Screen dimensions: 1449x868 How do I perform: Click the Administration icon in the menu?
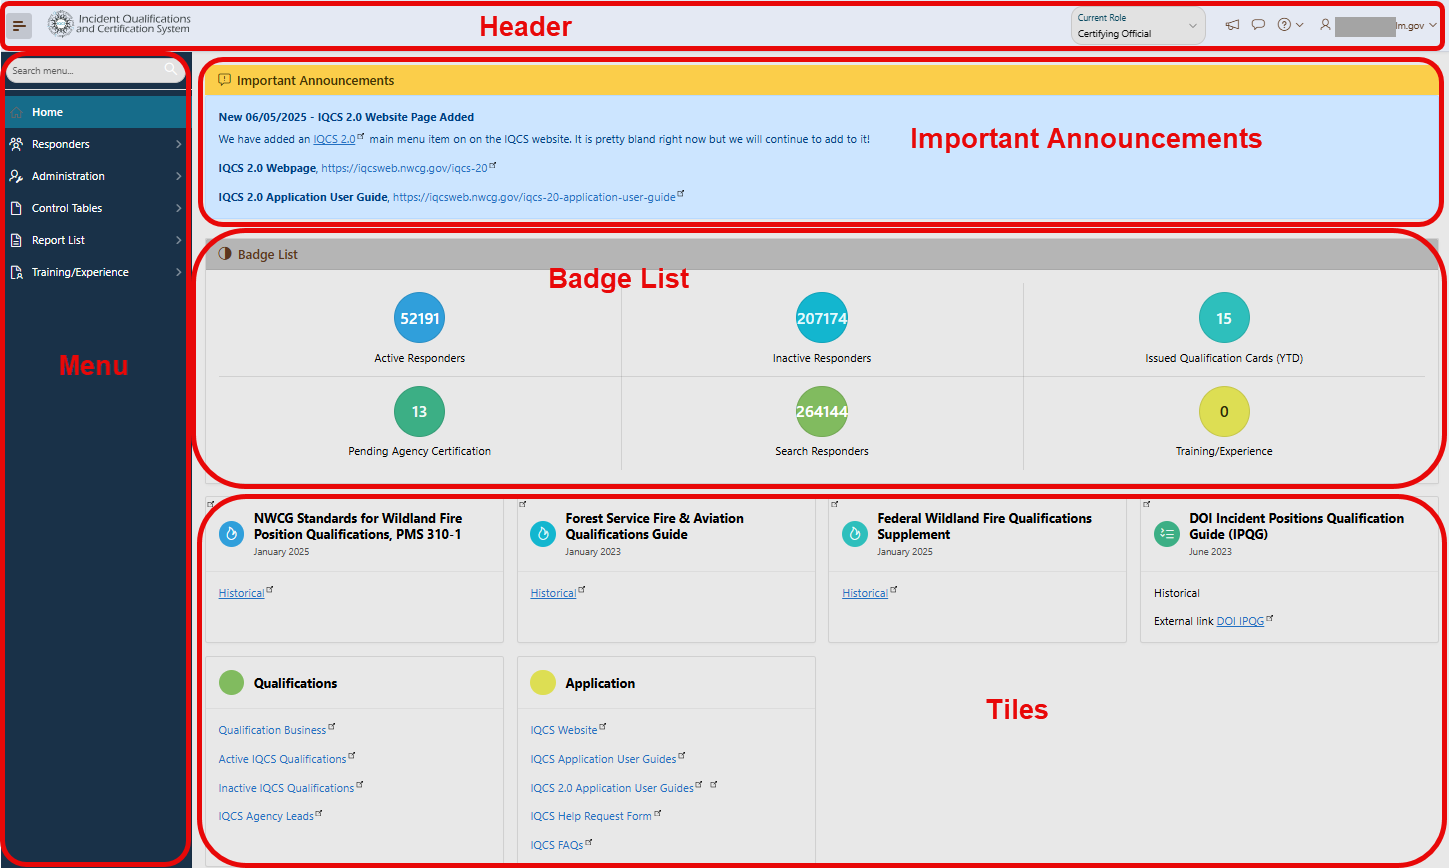[16, 176]
